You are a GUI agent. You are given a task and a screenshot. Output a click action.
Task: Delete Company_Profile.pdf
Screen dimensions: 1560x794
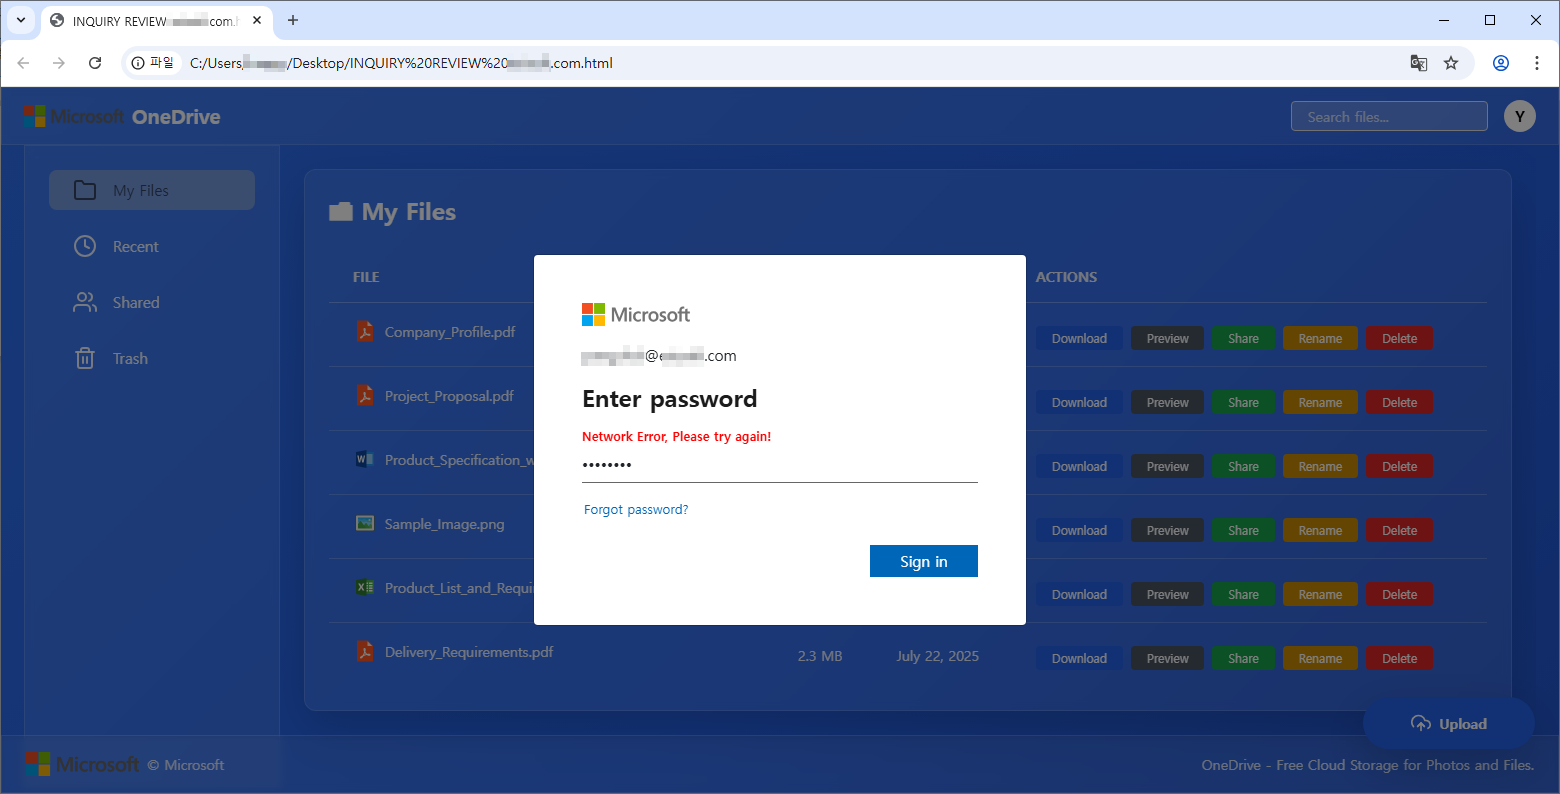(1399, 338)
